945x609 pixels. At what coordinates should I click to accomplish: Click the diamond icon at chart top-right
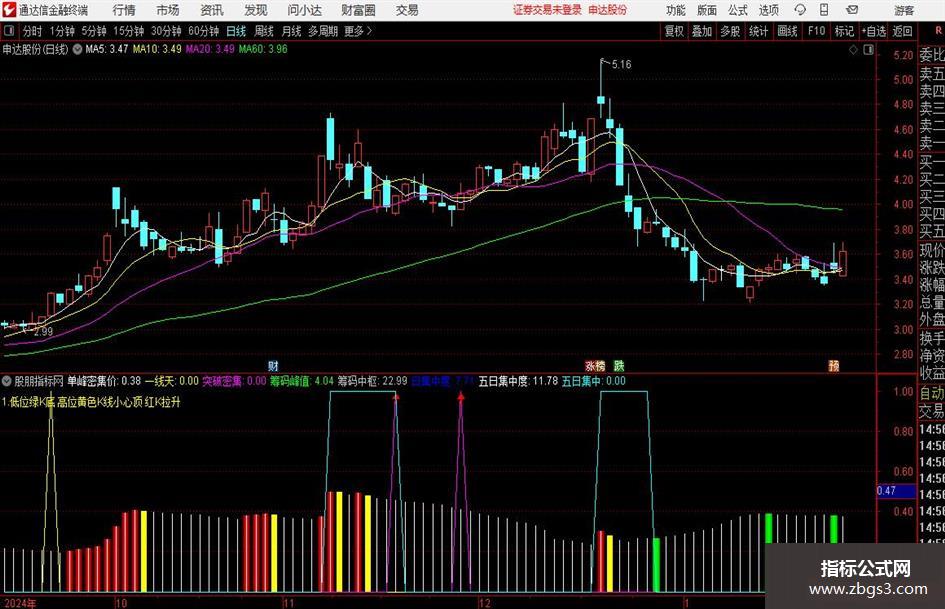coord(853,50)
